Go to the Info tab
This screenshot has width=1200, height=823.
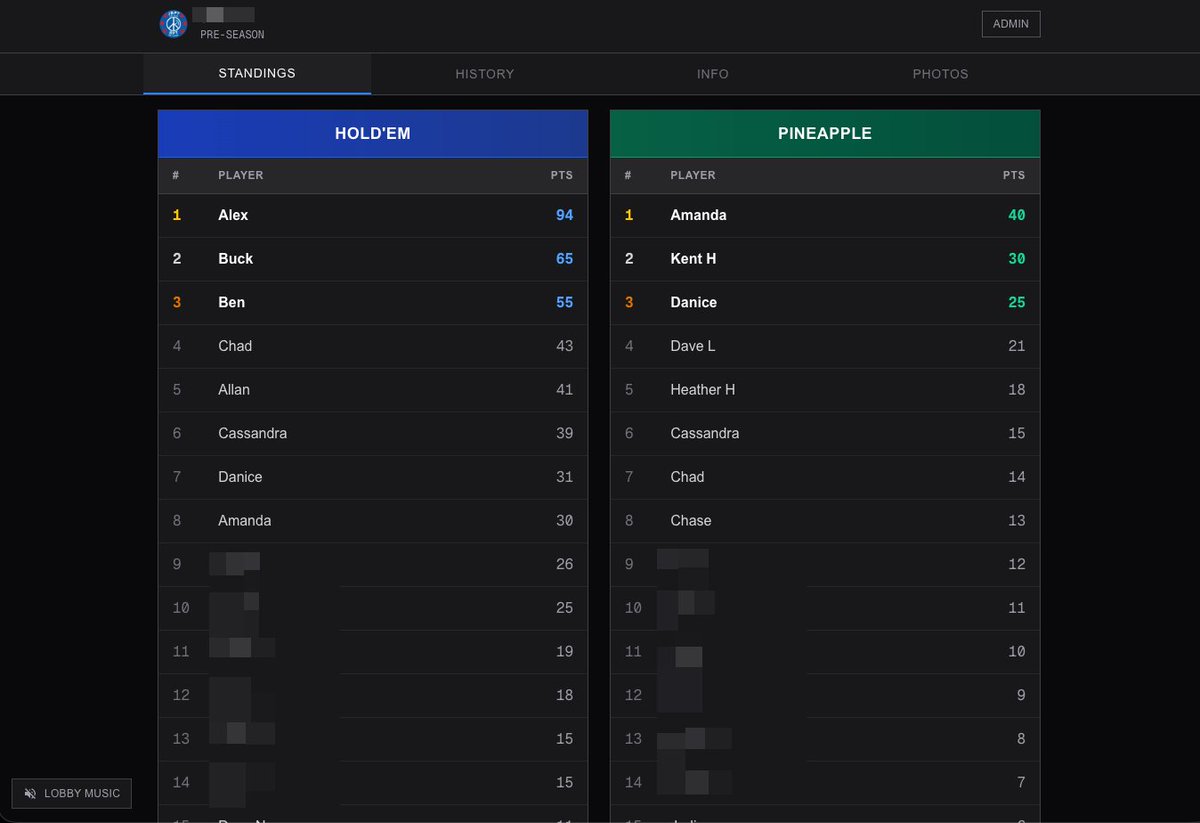(713, 74)
